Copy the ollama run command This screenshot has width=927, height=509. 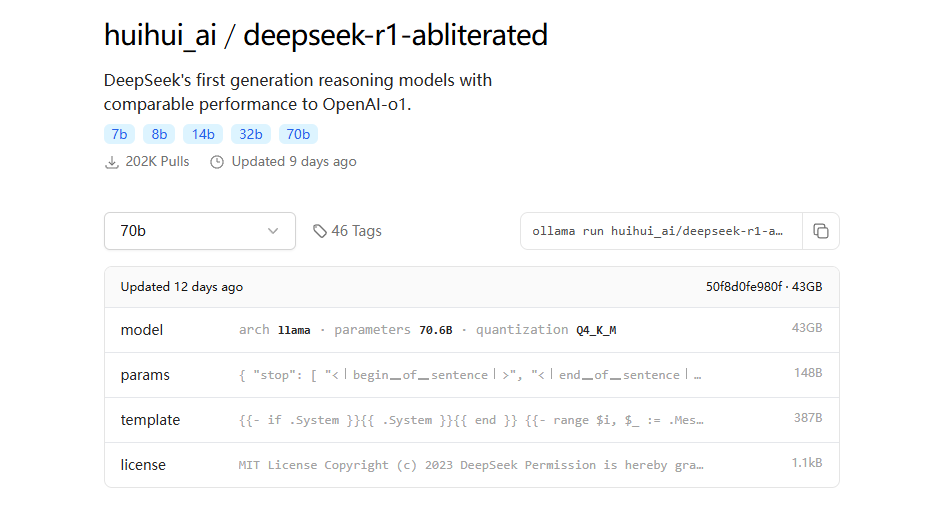(x=821, y=231)
